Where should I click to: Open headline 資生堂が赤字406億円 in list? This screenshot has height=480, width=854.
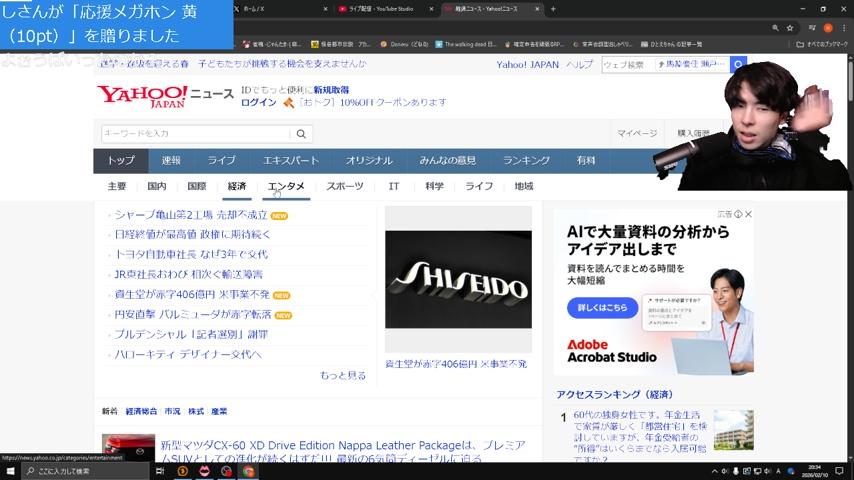[x=192, y=295]
